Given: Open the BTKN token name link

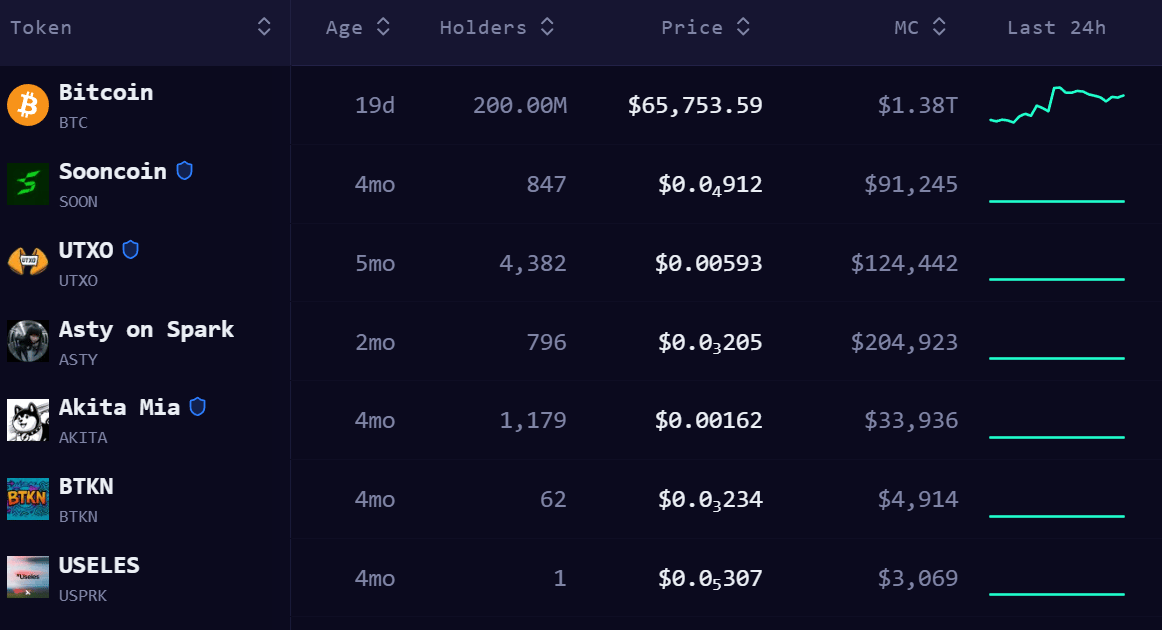Looking at the screenshot, I should pos(86,487).
